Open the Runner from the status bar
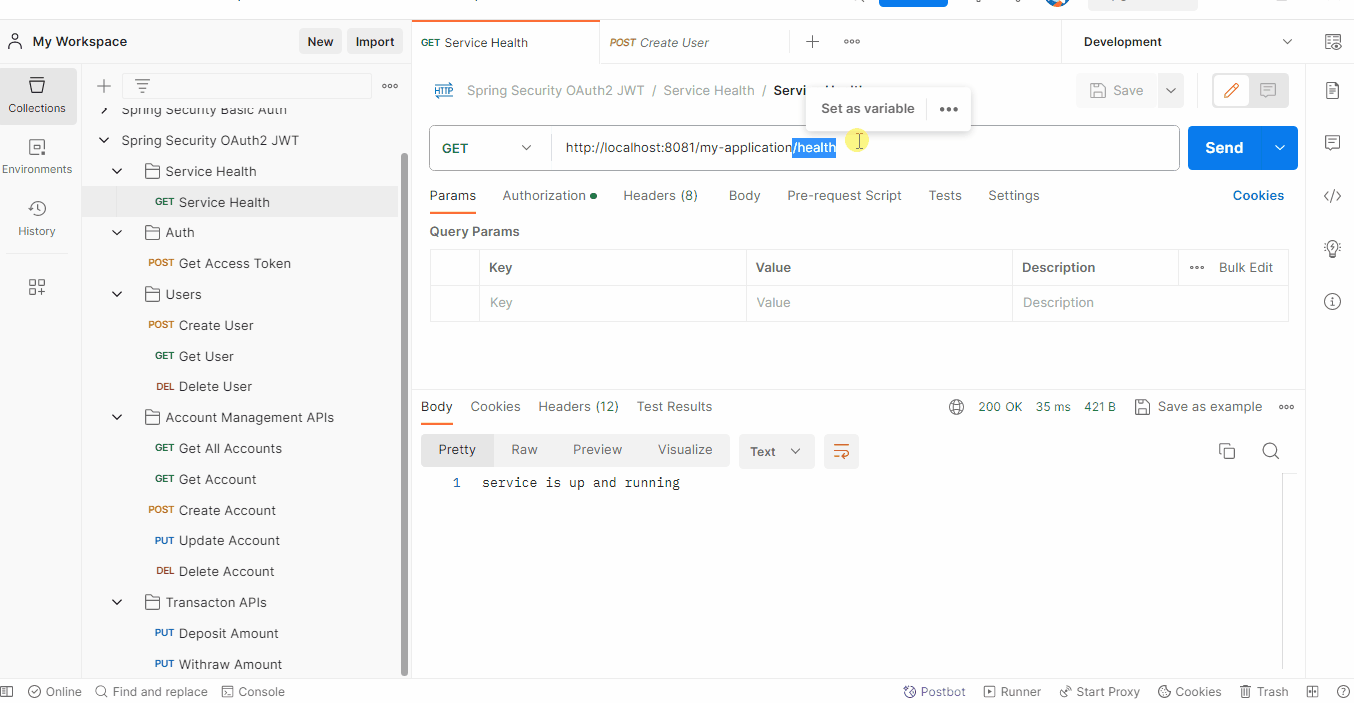The height and width of the screenshot is (703, 1354). 1012,692
